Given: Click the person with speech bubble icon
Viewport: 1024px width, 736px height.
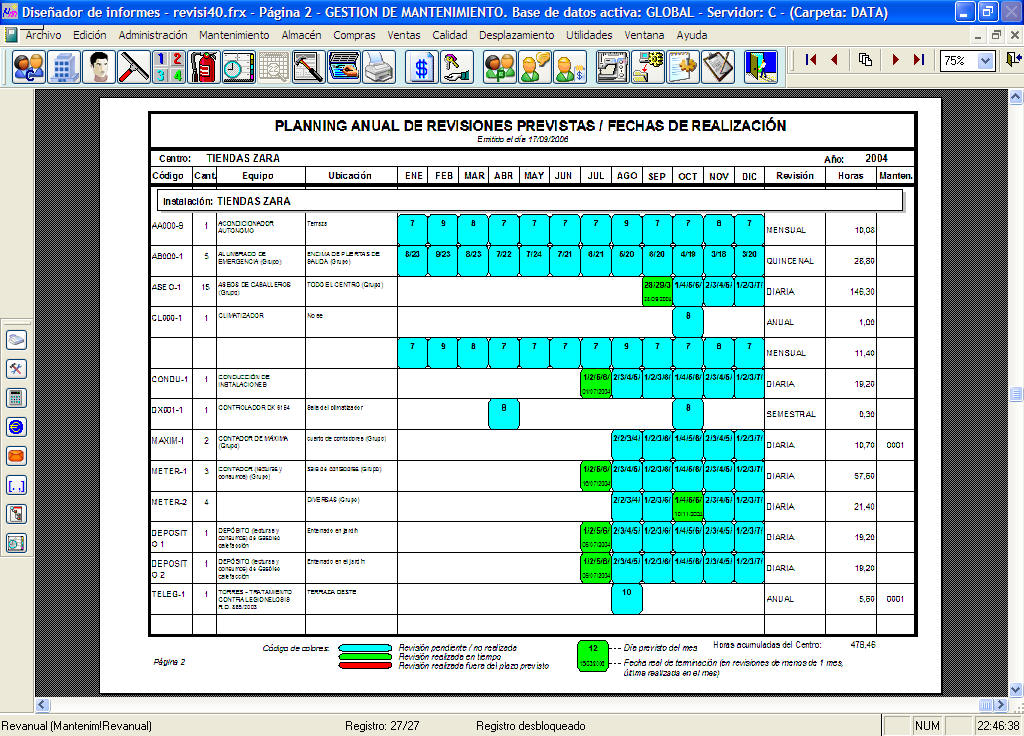Looking at the screenshot, I should point(534,67).
